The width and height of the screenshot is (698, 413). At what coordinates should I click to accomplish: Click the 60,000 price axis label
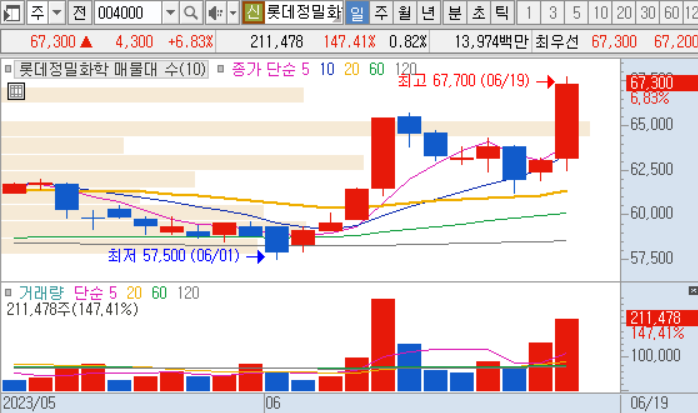(651, 213)
